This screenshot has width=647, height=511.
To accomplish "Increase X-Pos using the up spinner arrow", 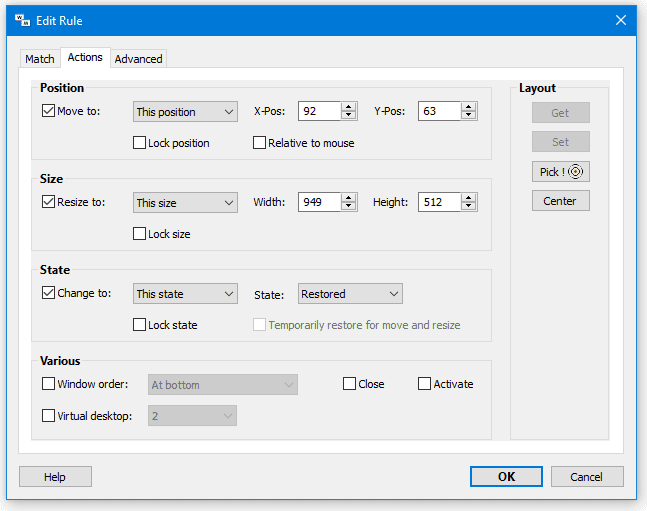I will (x=349, y=107).
